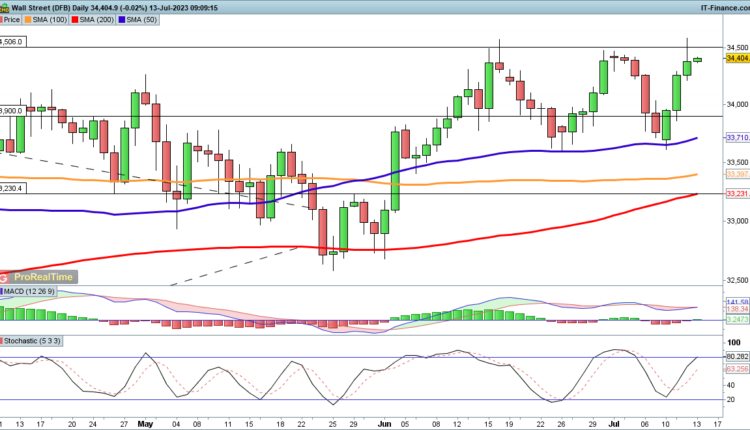Click the yellow current price tag 34,404
The image size is (750, 430).
737,60
